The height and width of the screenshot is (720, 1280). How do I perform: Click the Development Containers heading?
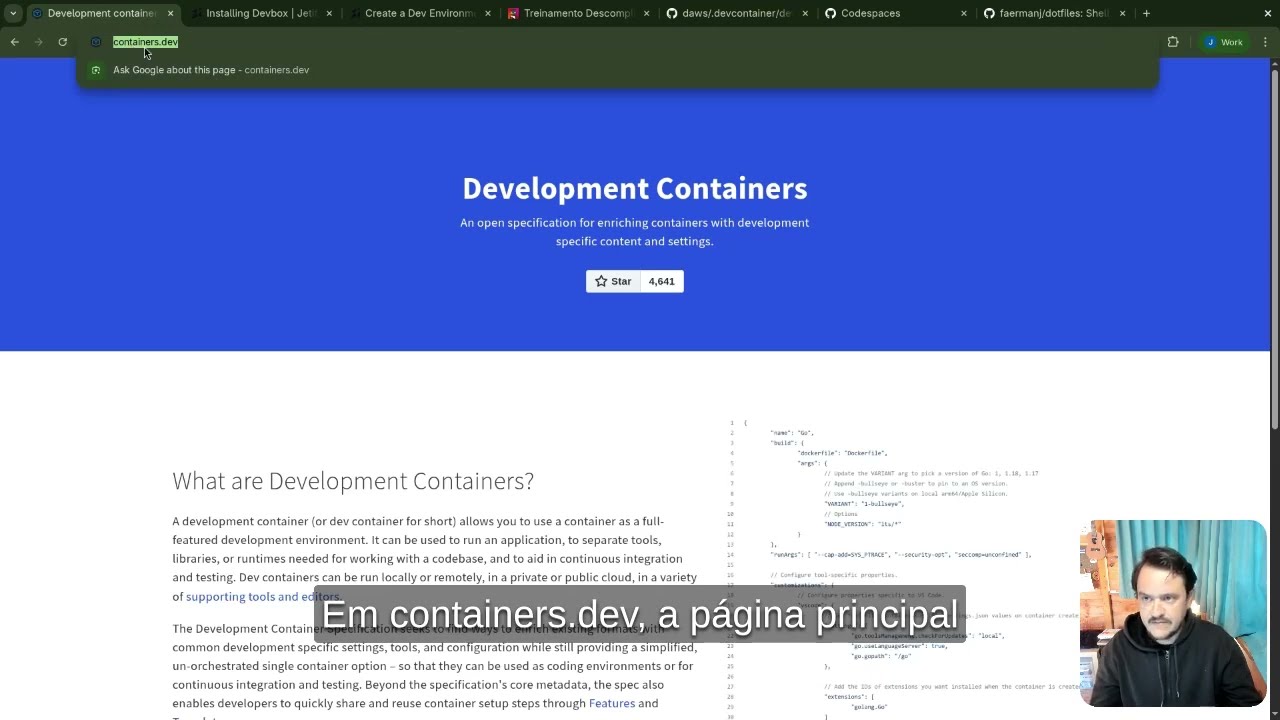[635, 188]
